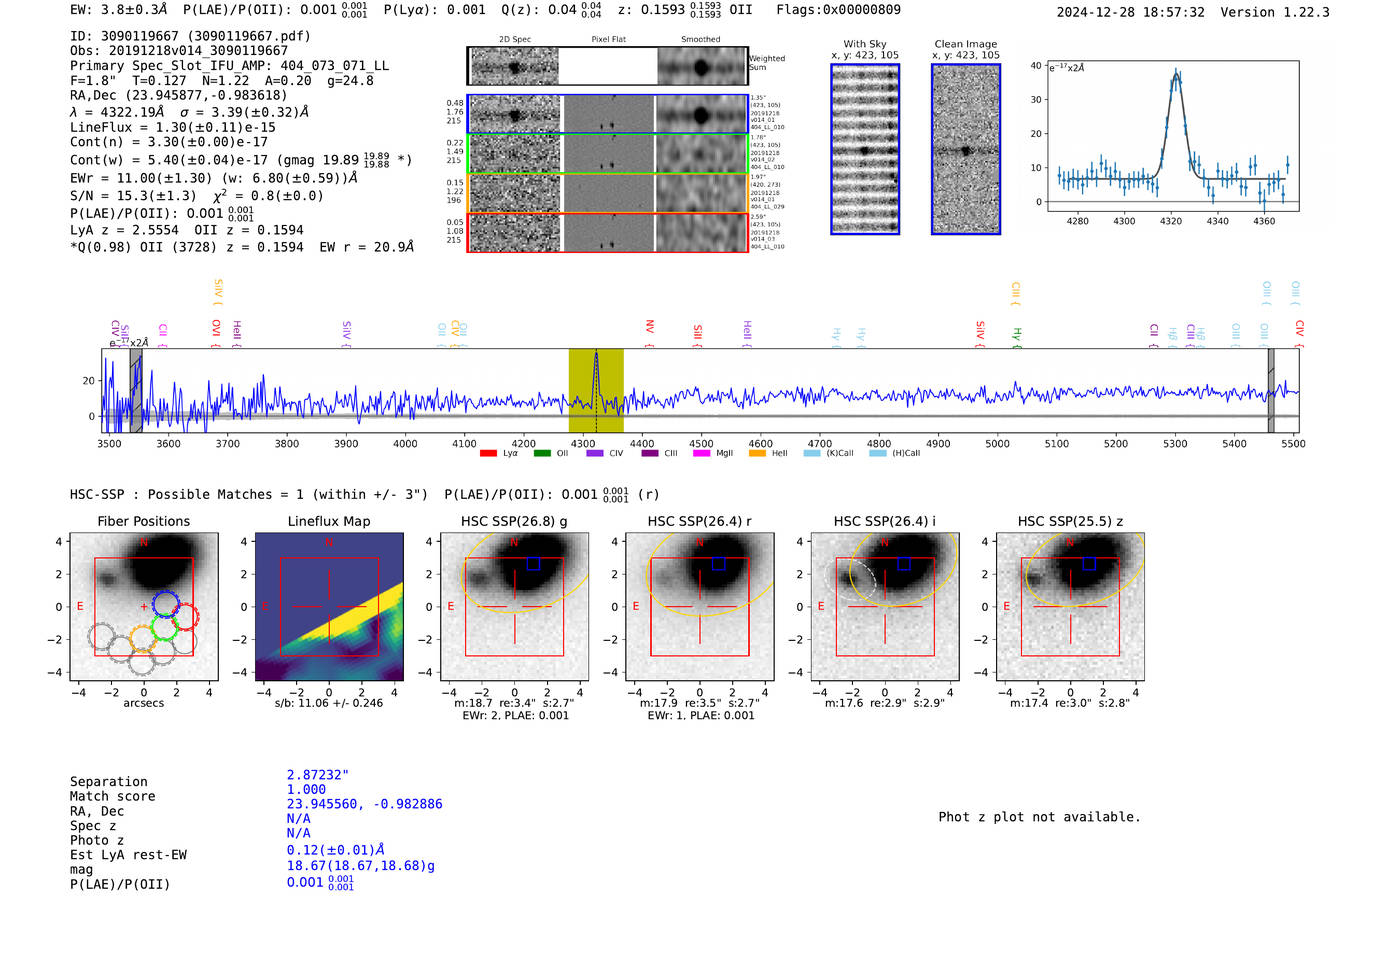This screenshot has width=1400, height=953.
Task: Click the 2024-12-28 18:57:32 timestamp
Action: 1130,12
